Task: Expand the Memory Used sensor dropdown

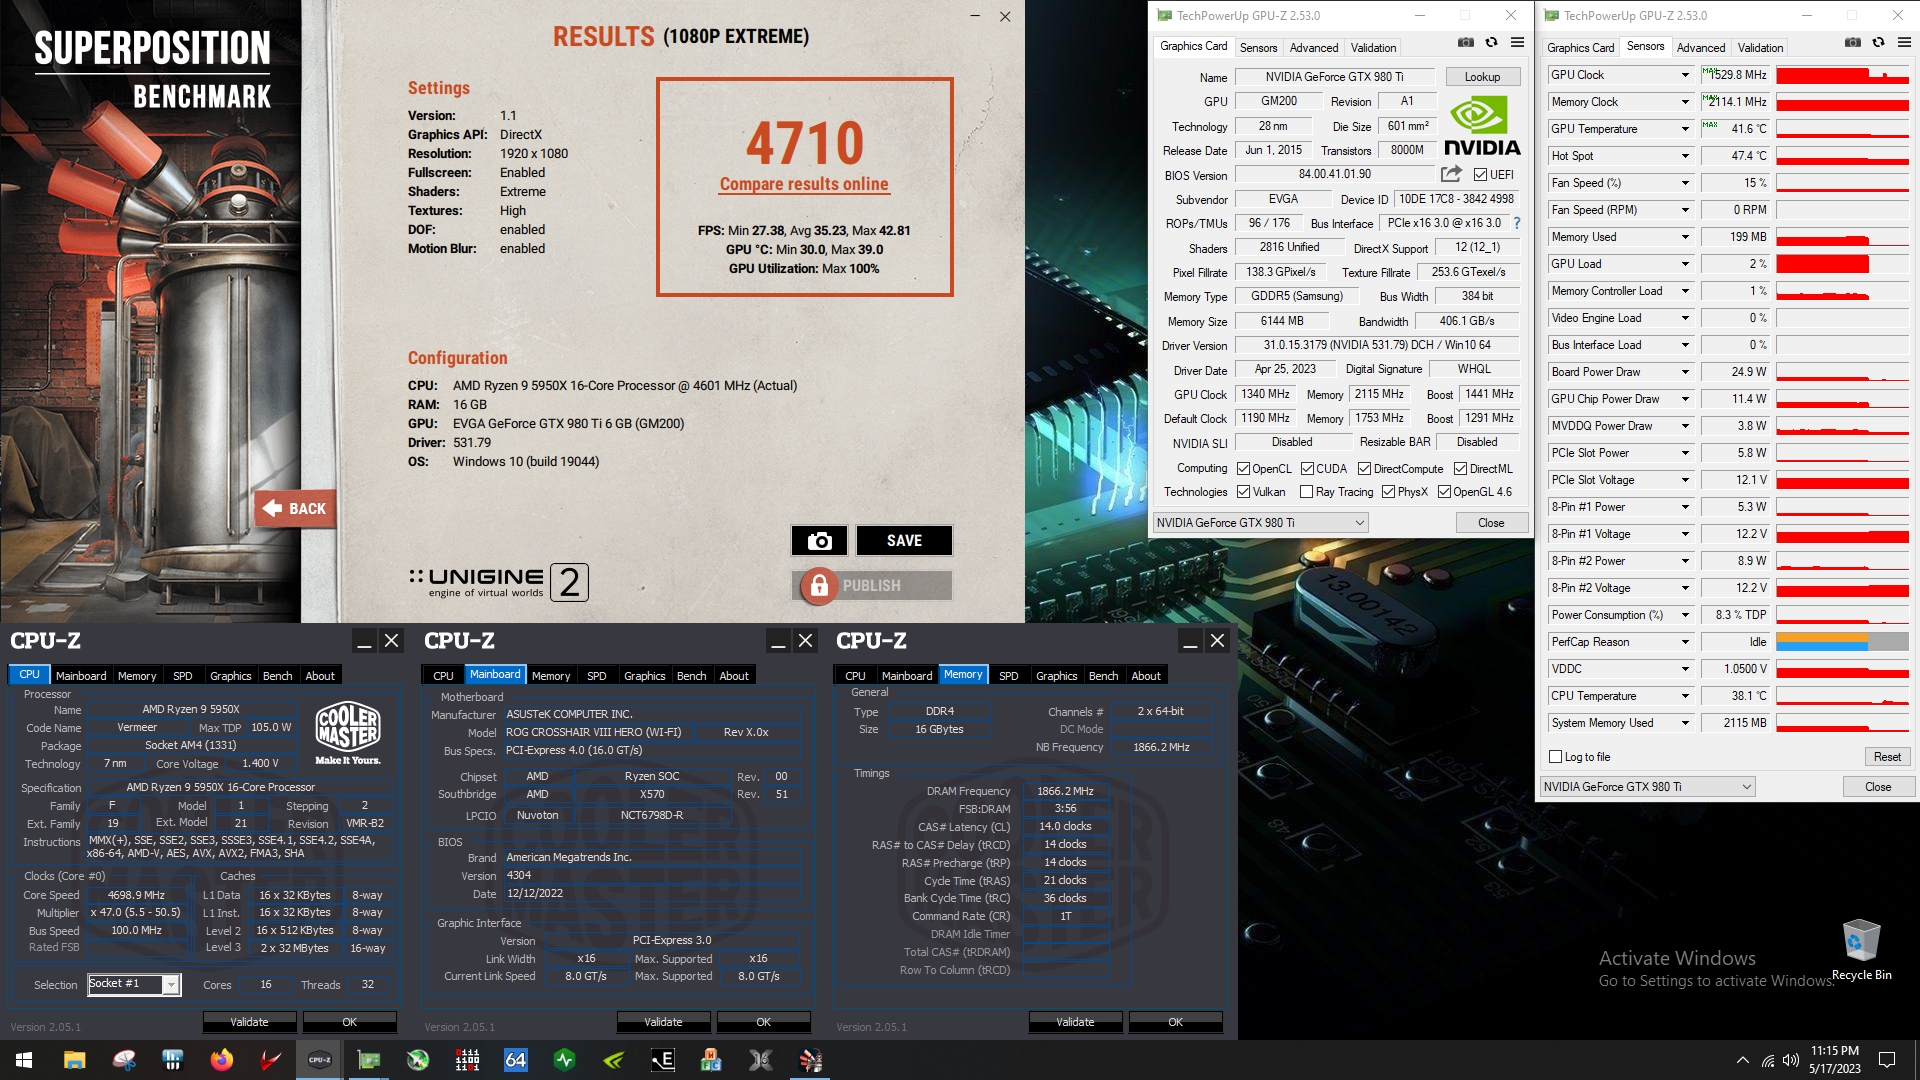Action: click(1685, 237)
